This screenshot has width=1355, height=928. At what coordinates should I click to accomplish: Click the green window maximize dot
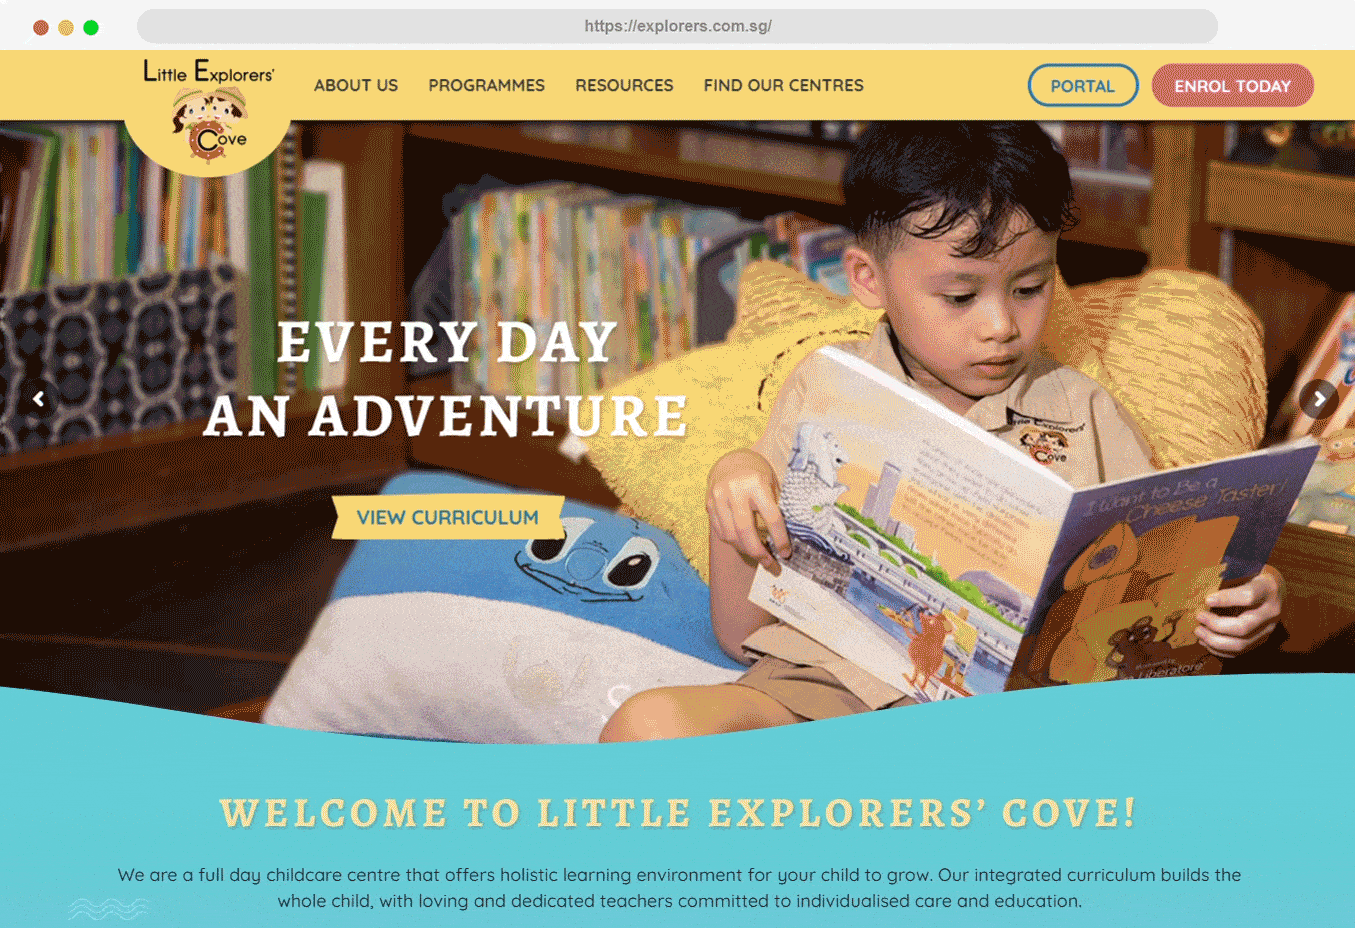click(x=91, y=27)
